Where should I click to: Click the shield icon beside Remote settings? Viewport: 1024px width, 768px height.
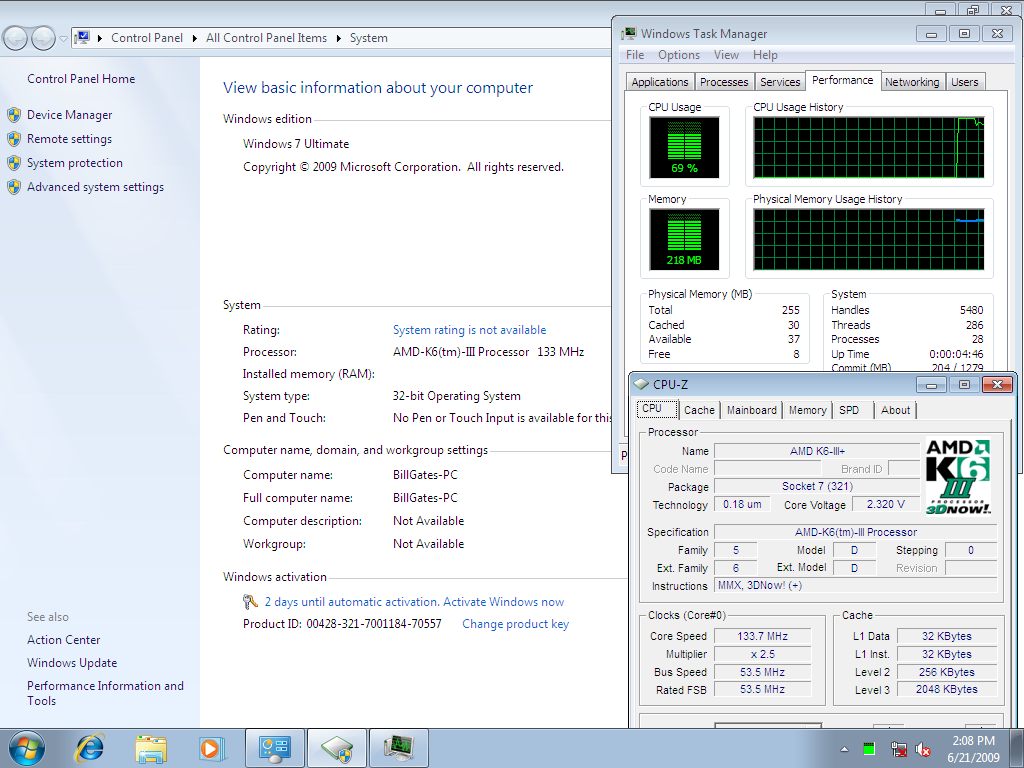[14, 139]
